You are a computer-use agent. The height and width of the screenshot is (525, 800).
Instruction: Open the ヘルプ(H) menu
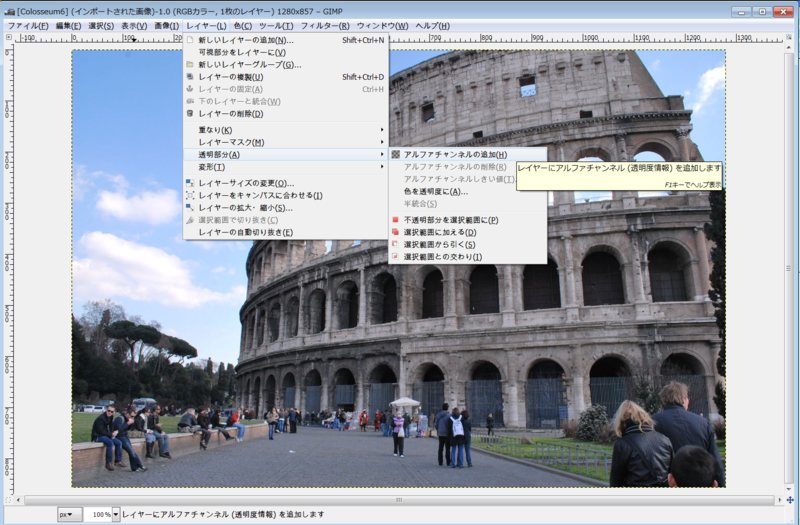432,26
